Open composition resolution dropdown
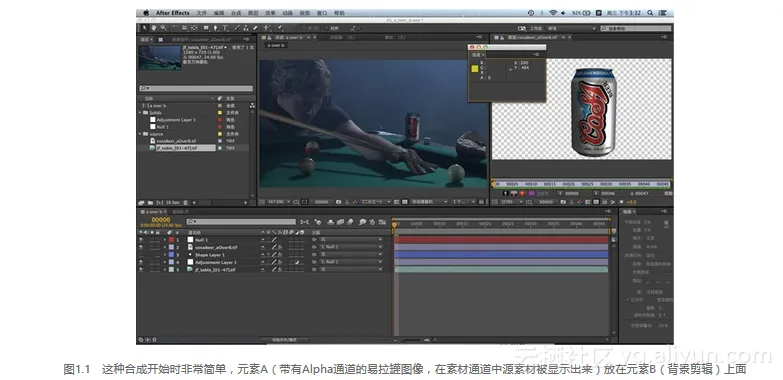This screenshot has width=783, height=380. (377, 202)
